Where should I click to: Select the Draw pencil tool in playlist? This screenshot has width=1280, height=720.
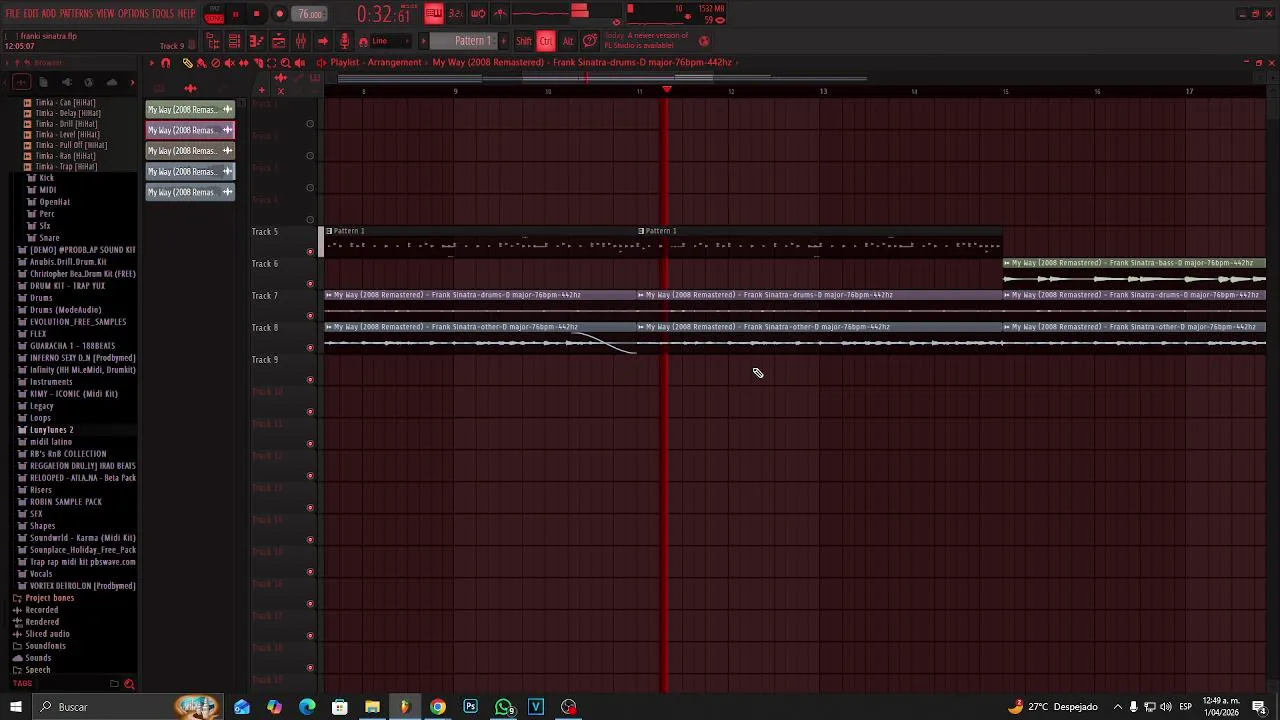click(x=187, y=62)
